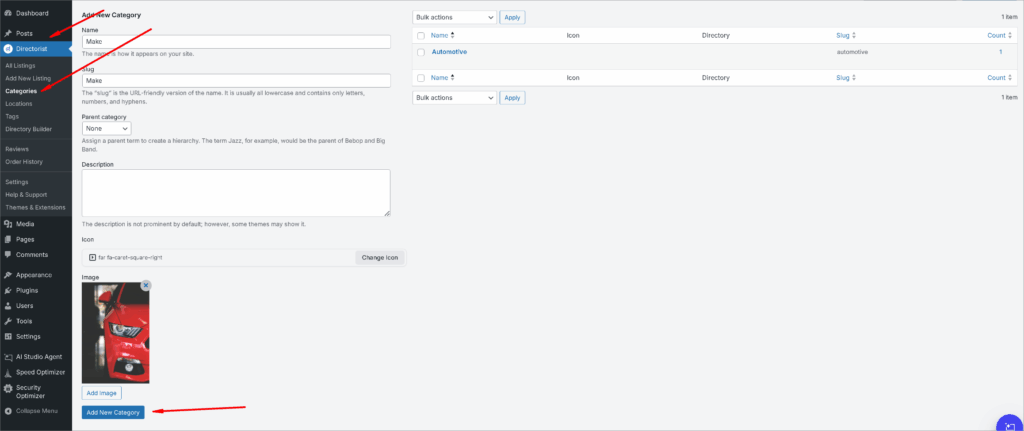Click the Tools wrench icon
The image size is (1024, 431).
(8, 321)
